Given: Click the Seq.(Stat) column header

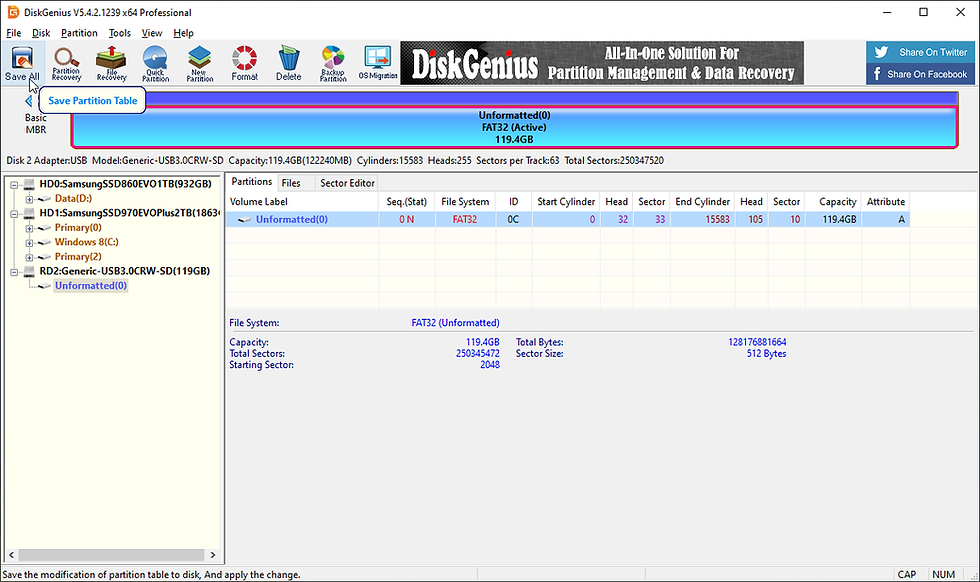Looking at the screenshot, I should click(407, 202).
